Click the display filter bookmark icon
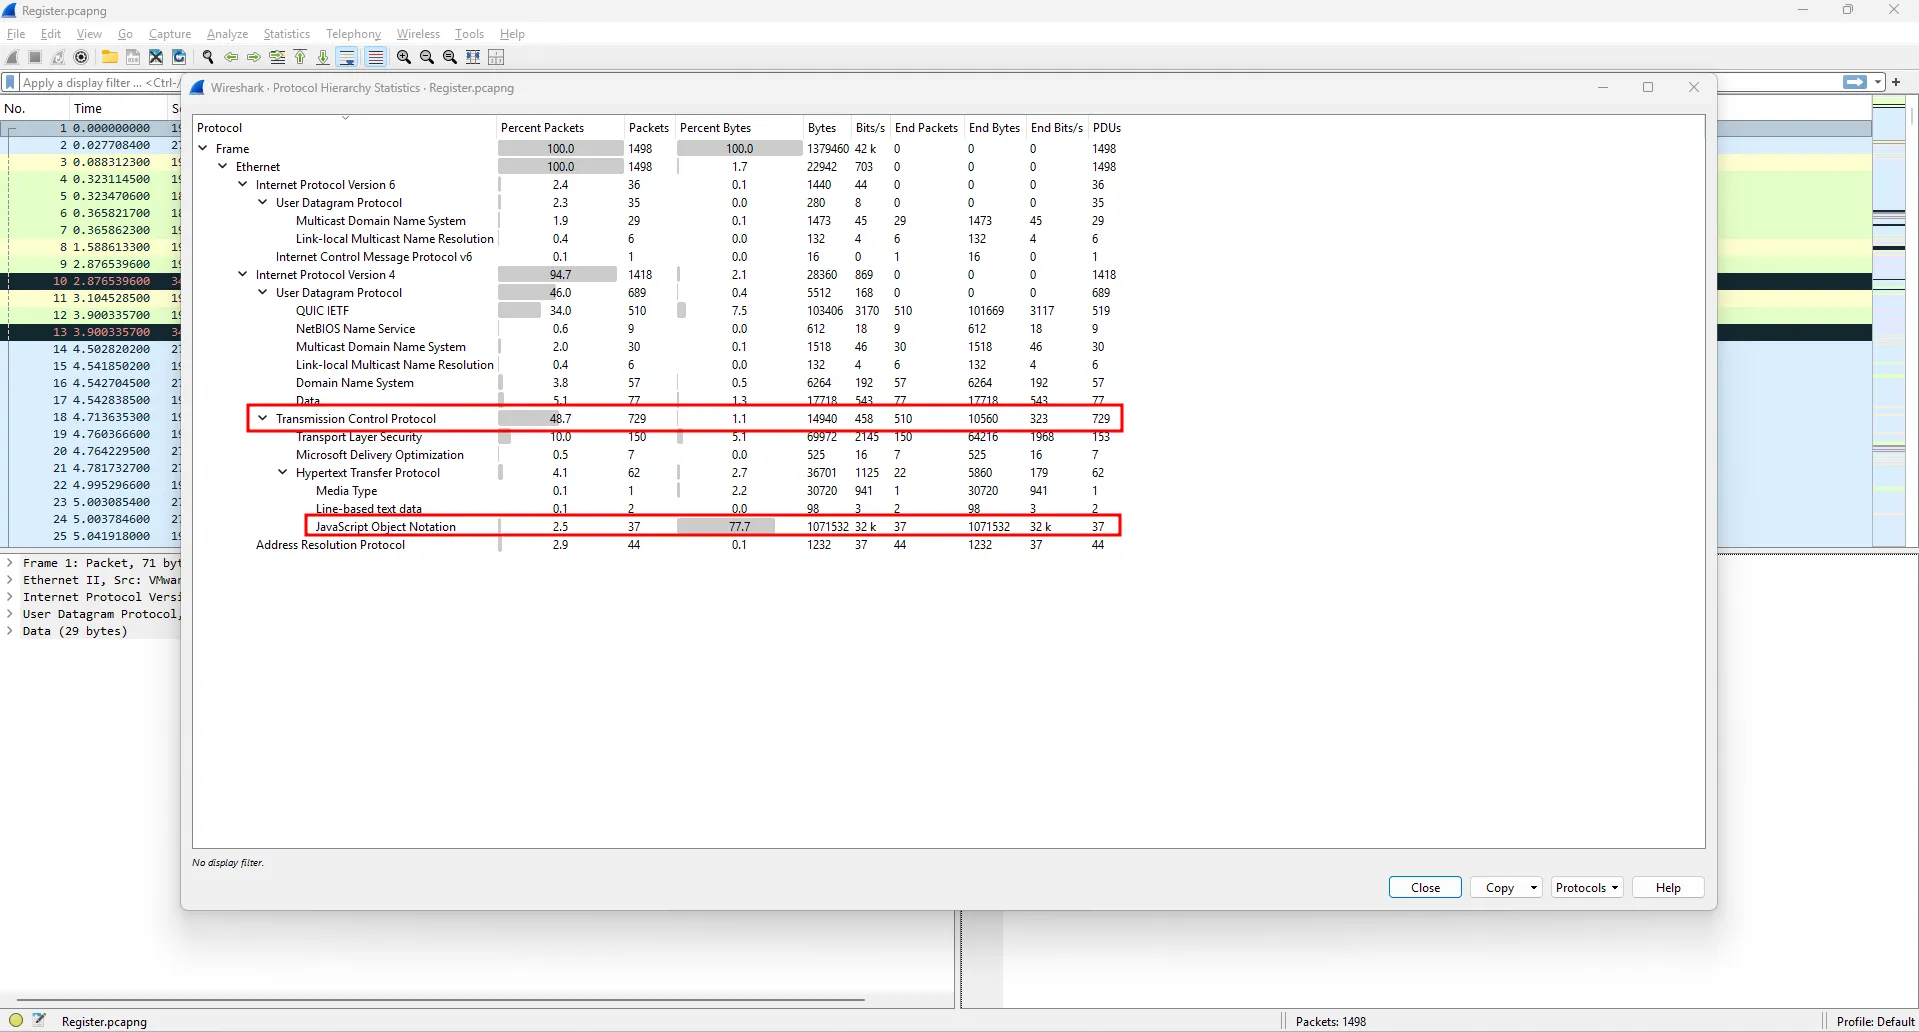This screenshot has width=1919, height=1032. click(x=11, y=83)
